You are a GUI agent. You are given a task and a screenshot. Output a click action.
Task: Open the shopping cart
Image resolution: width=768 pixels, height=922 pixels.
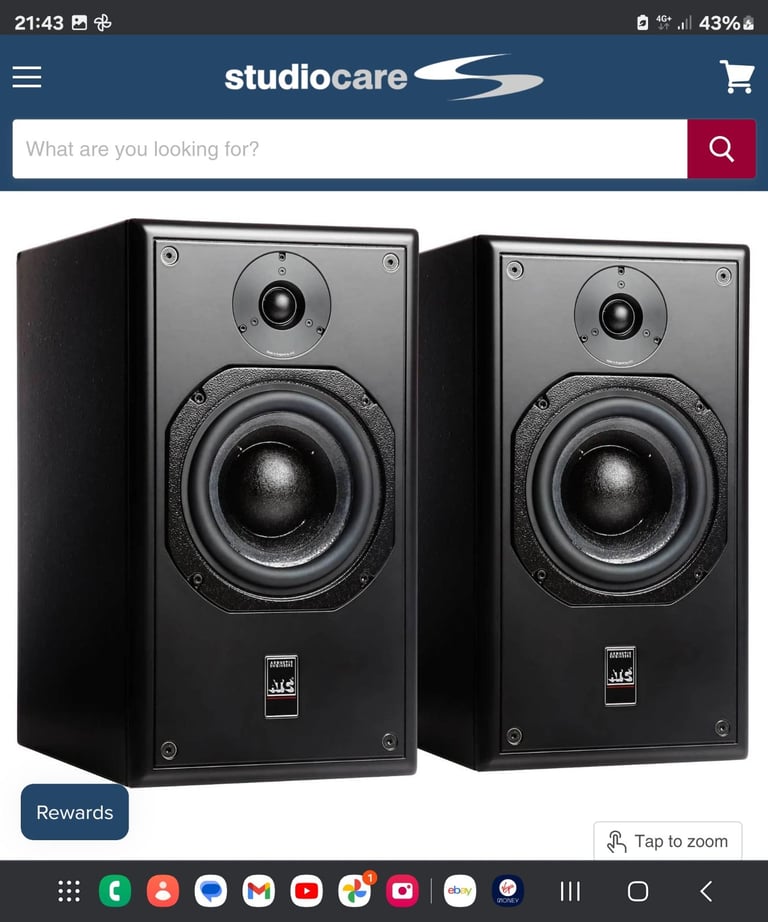click(x=737, y=76)
